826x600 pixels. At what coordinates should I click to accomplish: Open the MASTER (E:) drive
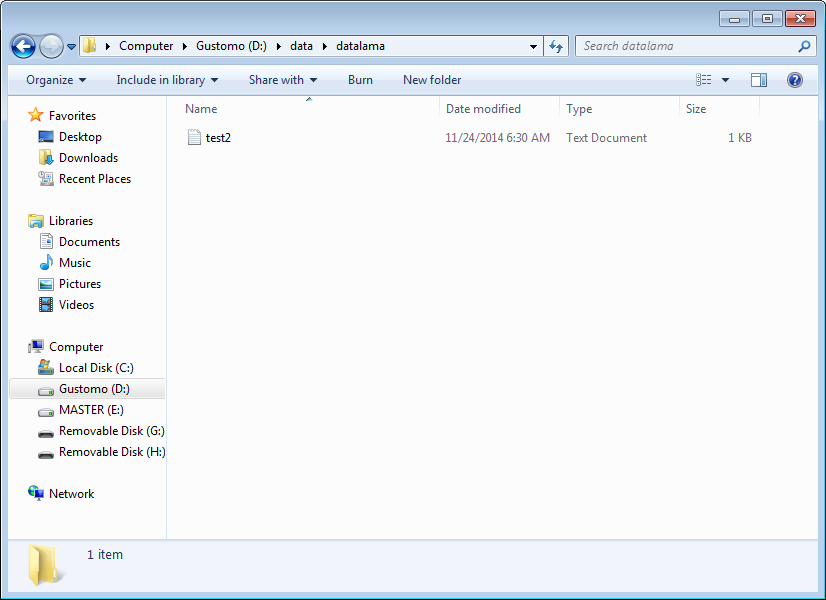tap(92, 410)
